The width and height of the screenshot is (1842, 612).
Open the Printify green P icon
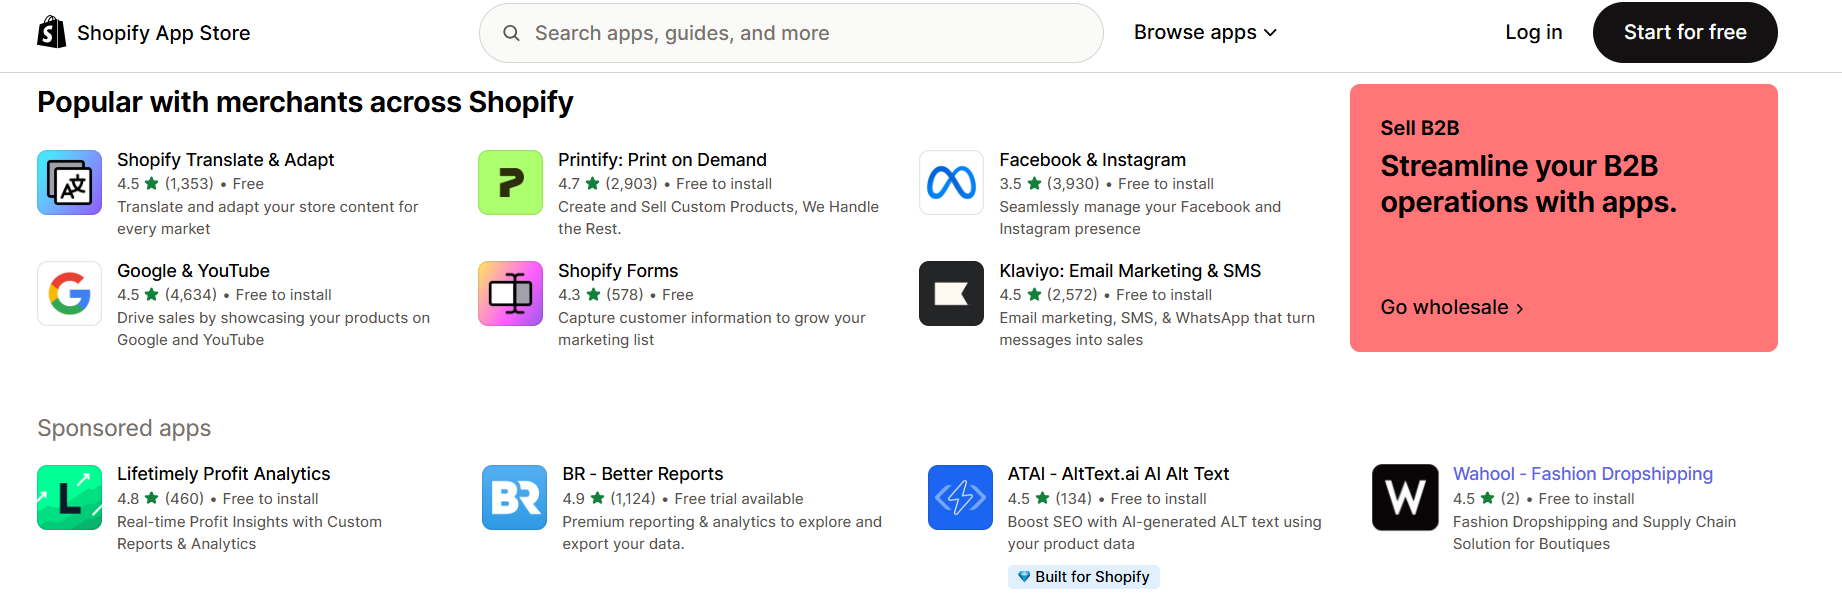point(510,182)
